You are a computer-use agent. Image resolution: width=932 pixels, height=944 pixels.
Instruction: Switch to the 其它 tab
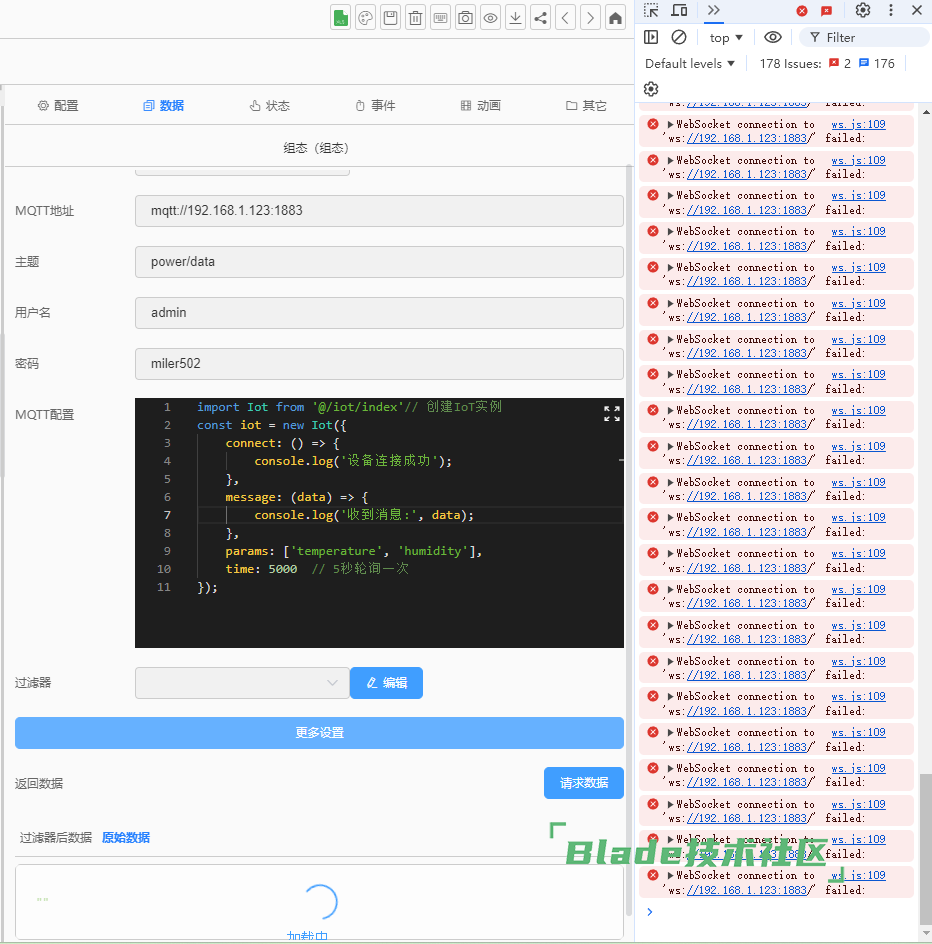coord(586,106)
